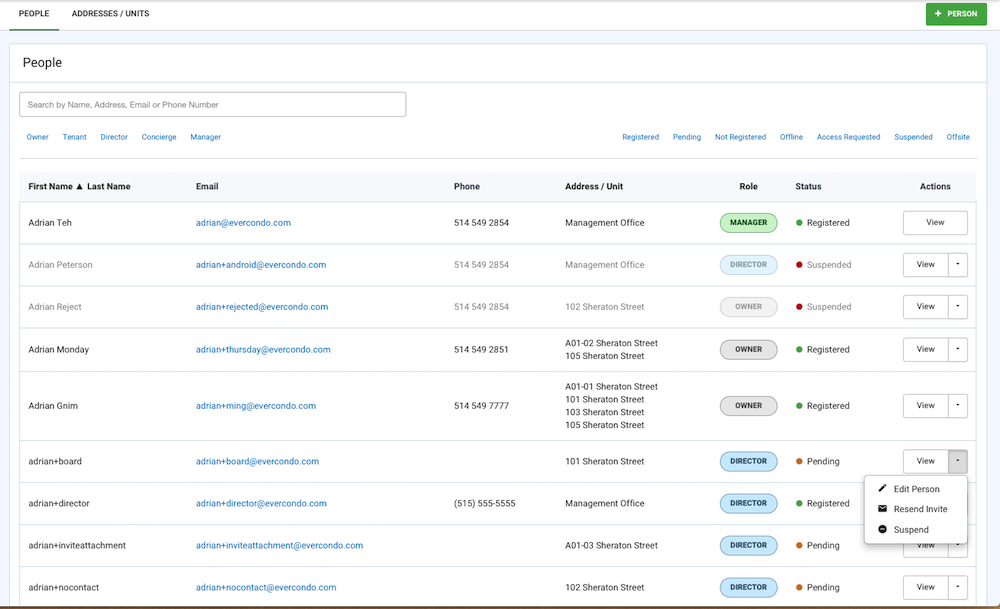Filter people by Tenant role
The height and width of the screenshot is (609, 1000).
[75, 137]
